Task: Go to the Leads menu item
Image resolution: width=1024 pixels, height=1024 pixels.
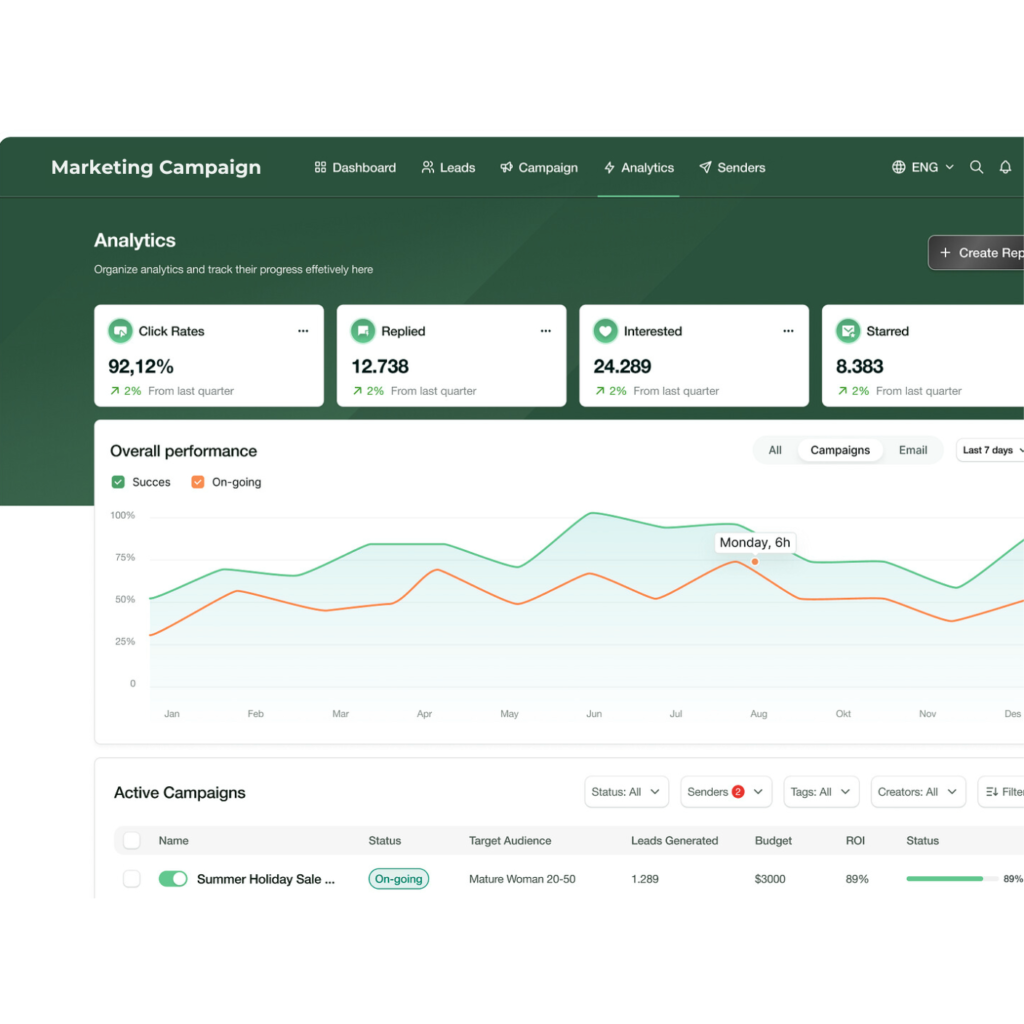Action: pos(448,168)
